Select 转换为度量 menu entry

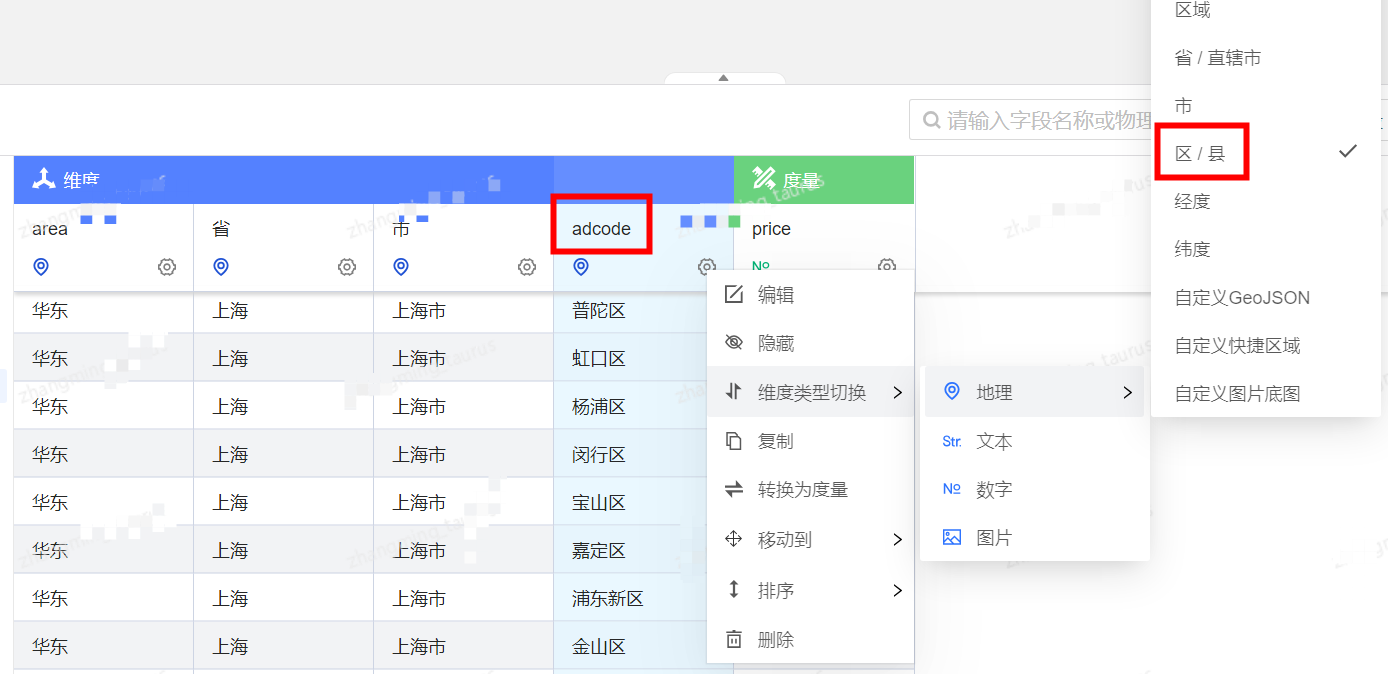[x=802, y=490]
